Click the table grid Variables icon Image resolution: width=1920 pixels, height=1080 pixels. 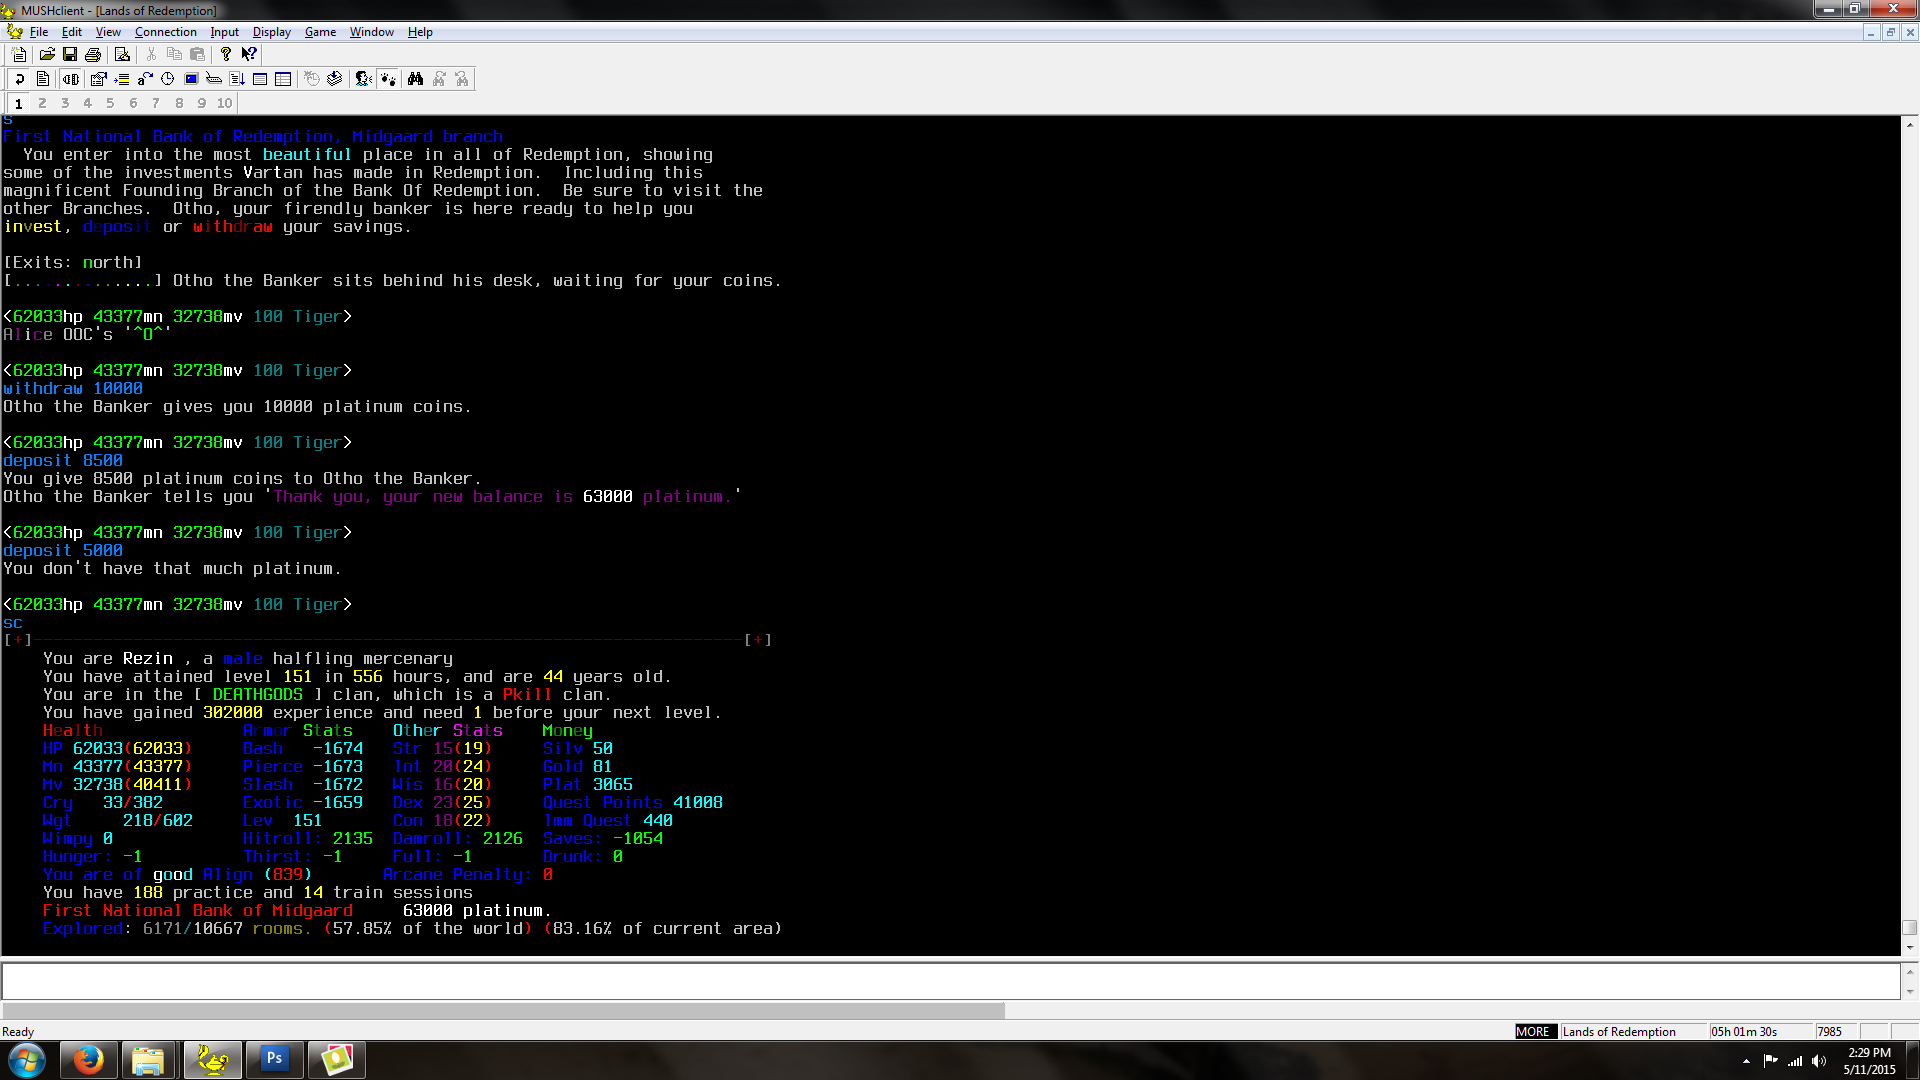coord(283,79)
